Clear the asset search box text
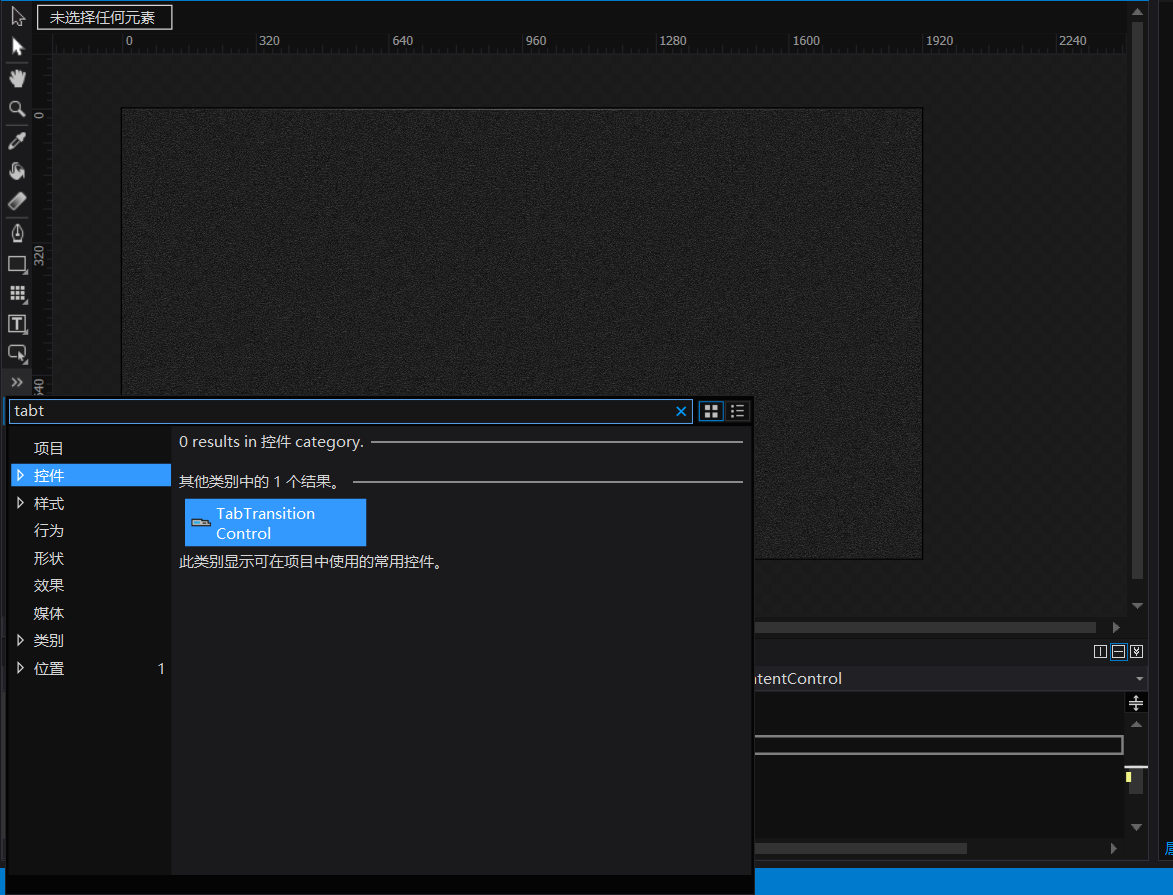The width and height of the screenshot is (1173, 895). [x=681, y=411]
